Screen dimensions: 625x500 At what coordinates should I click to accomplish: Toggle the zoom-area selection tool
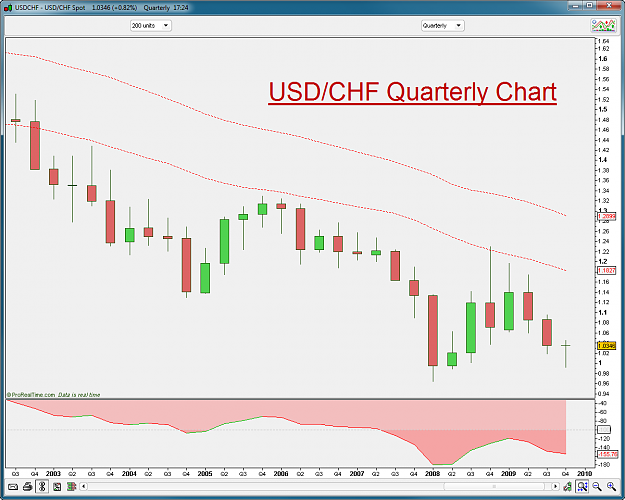pos(582,486)
